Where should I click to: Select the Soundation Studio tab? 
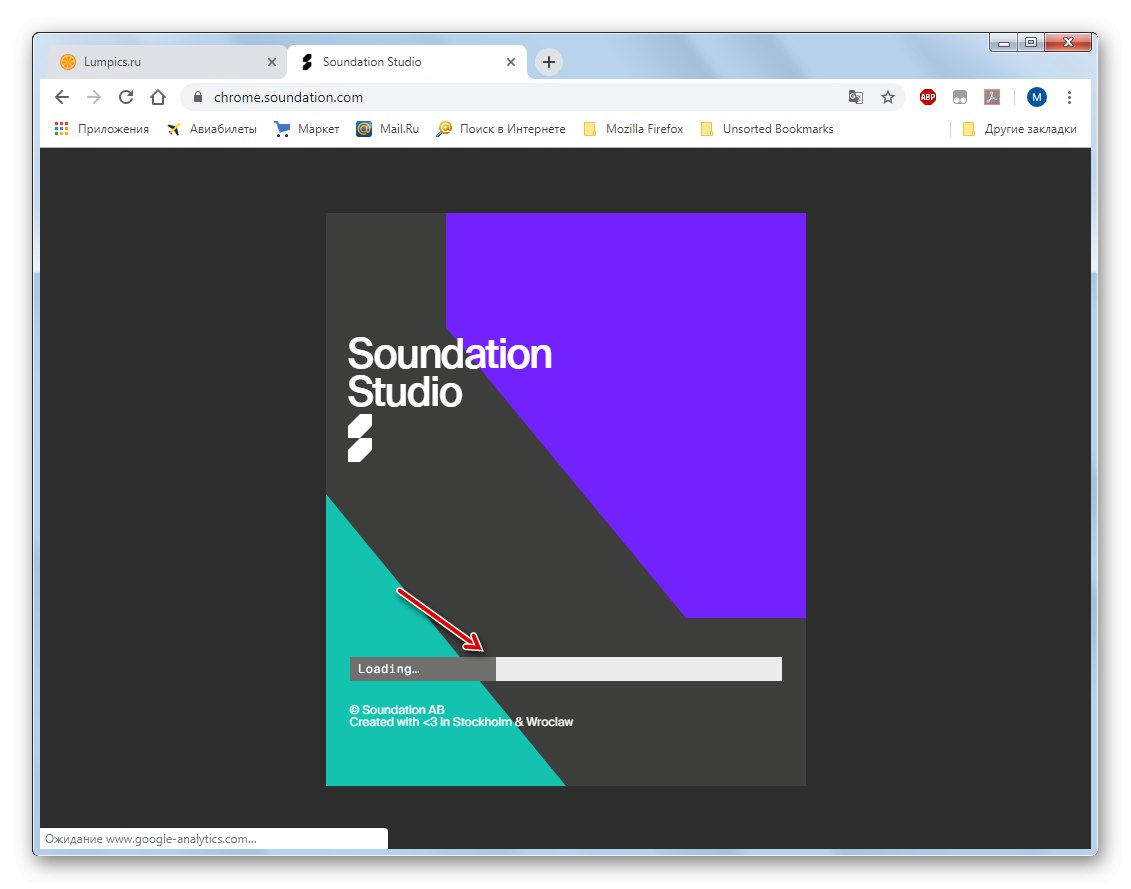click(407, 62)
